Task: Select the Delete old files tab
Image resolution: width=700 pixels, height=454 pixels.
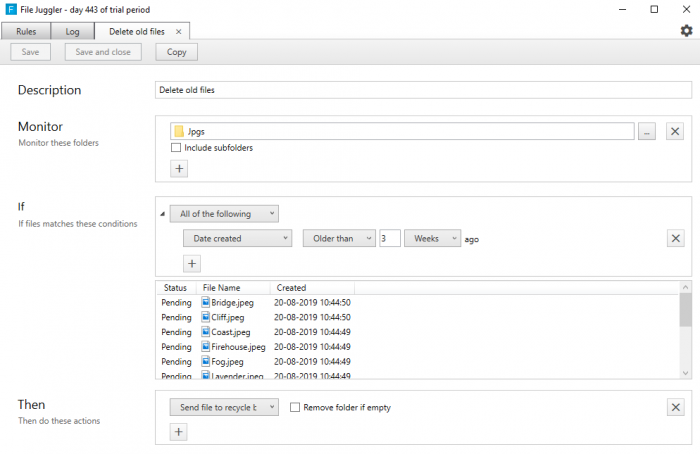Action: pyautogui.click(x=137, y=32)
